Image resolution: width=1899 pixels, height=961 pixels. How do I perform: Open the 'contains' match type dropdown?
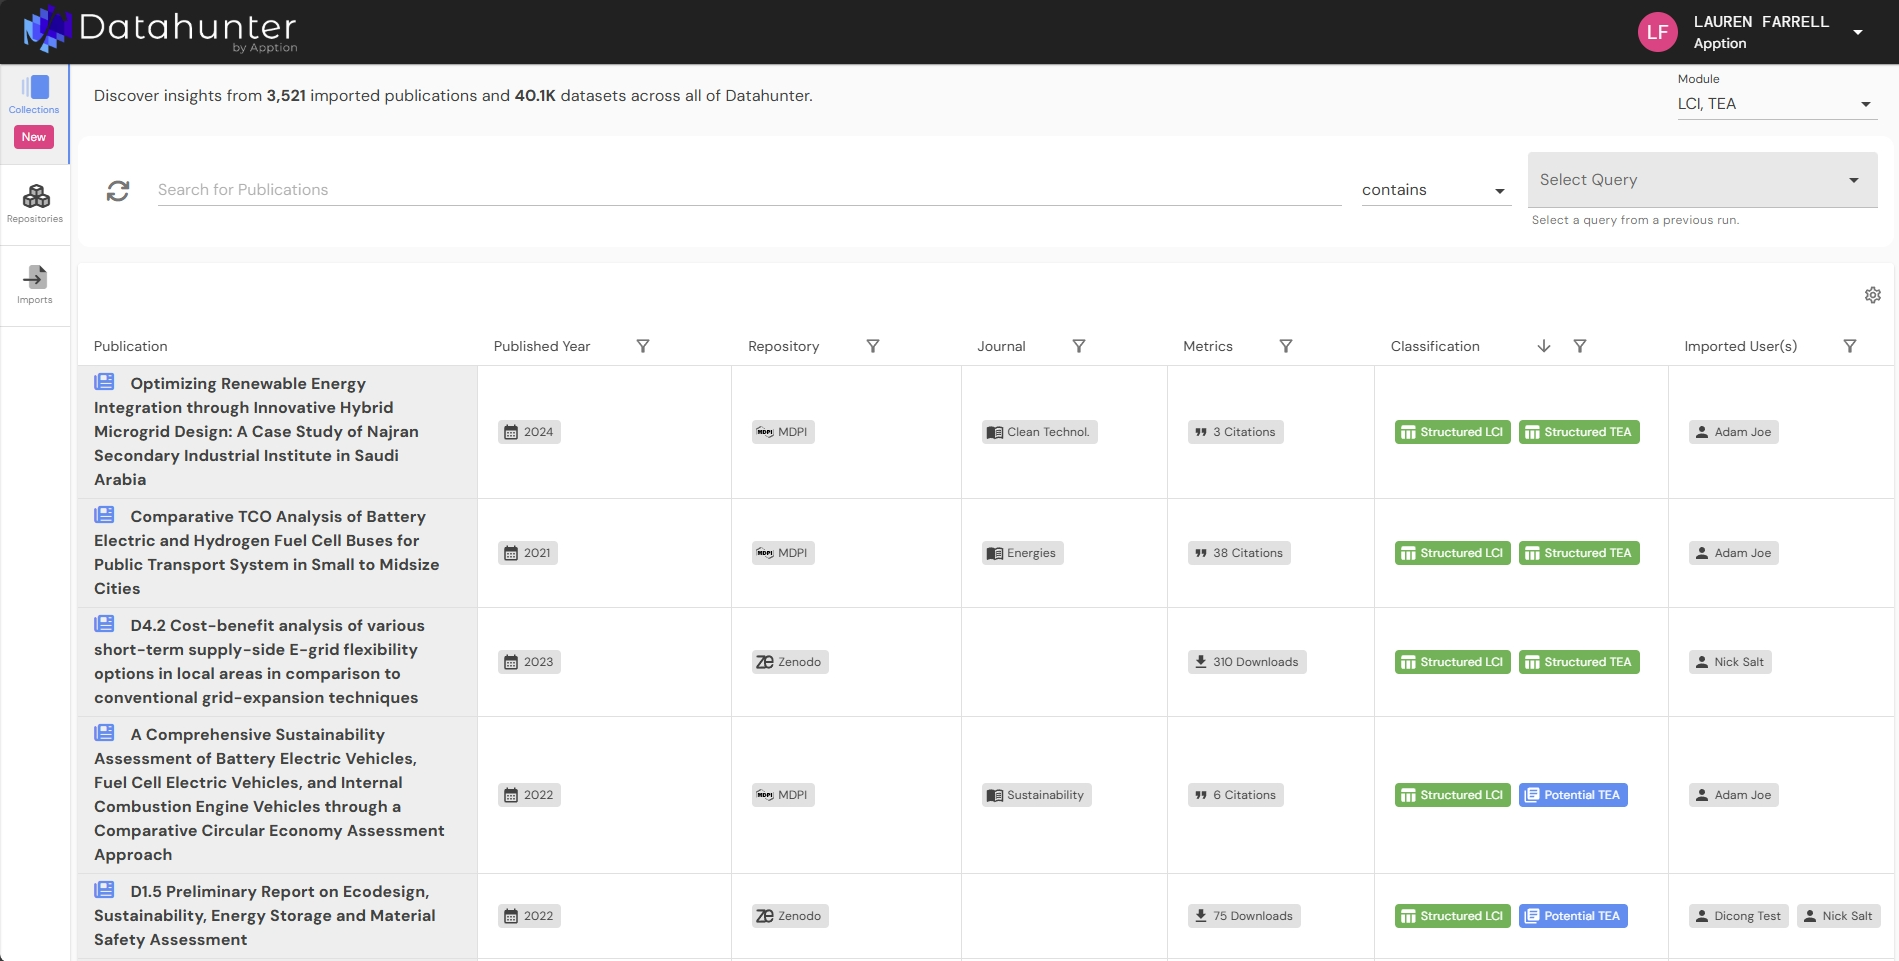pyautogui.click(x=1433, y=190)
